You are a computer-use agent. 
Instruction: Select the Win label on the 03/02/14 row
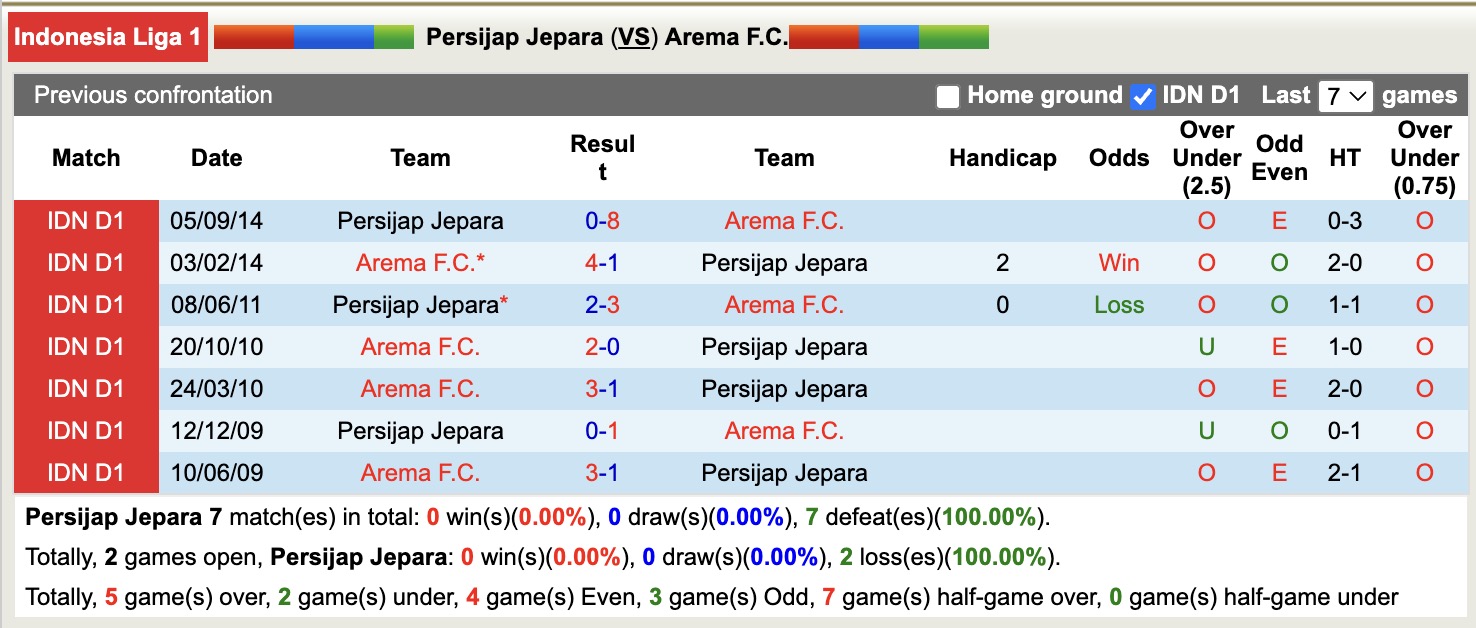click(x=1118, y=263)
